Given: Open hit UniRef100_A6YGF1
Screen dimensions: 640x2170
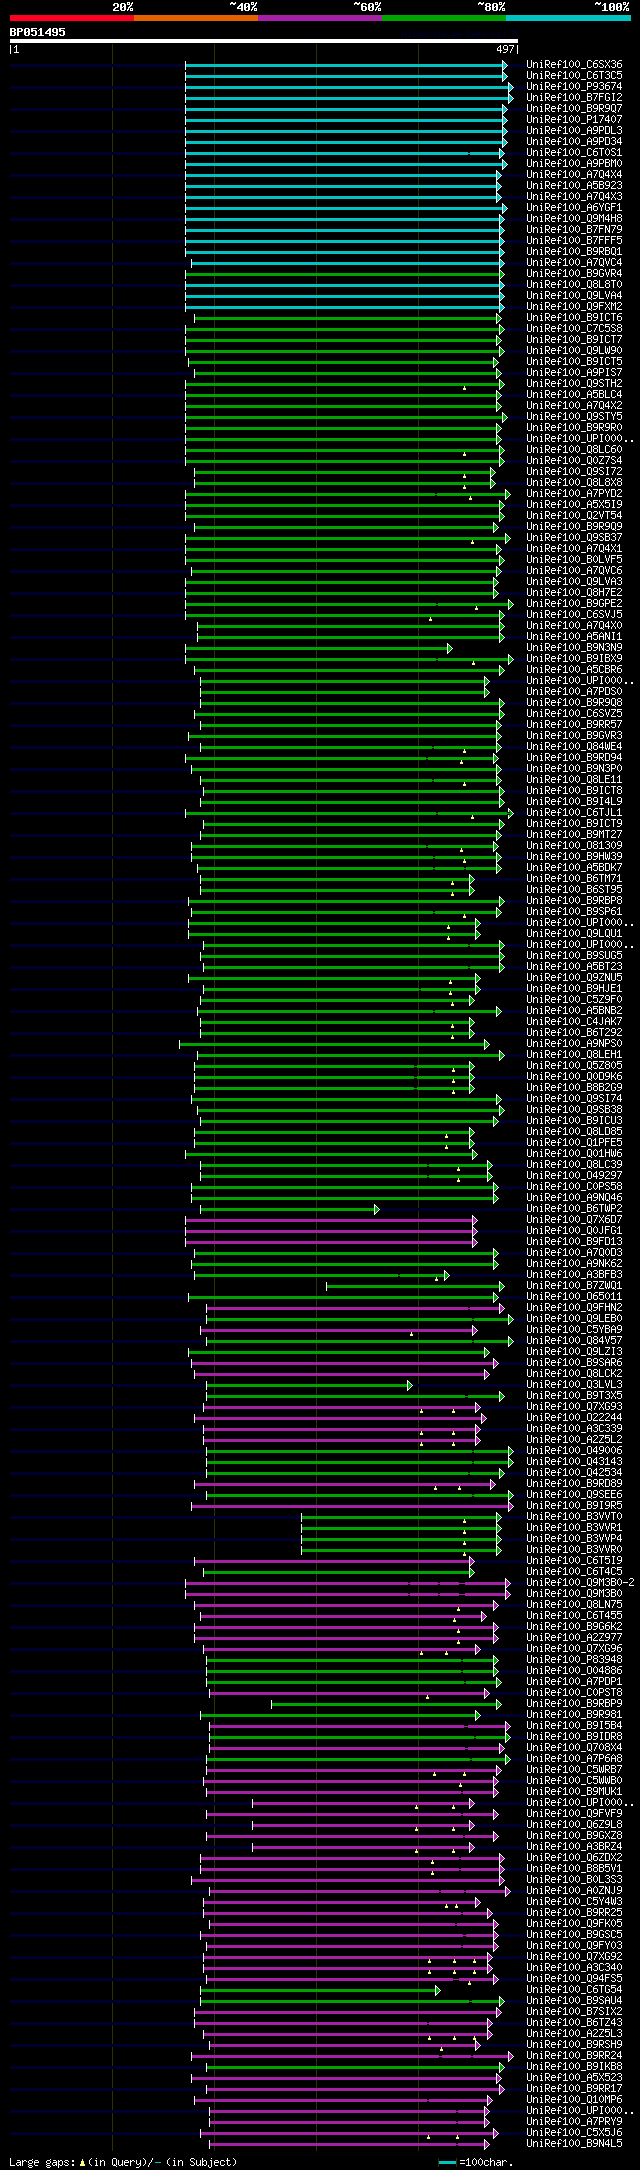Looking at the screenshot, I should click(x=574, y=208).
